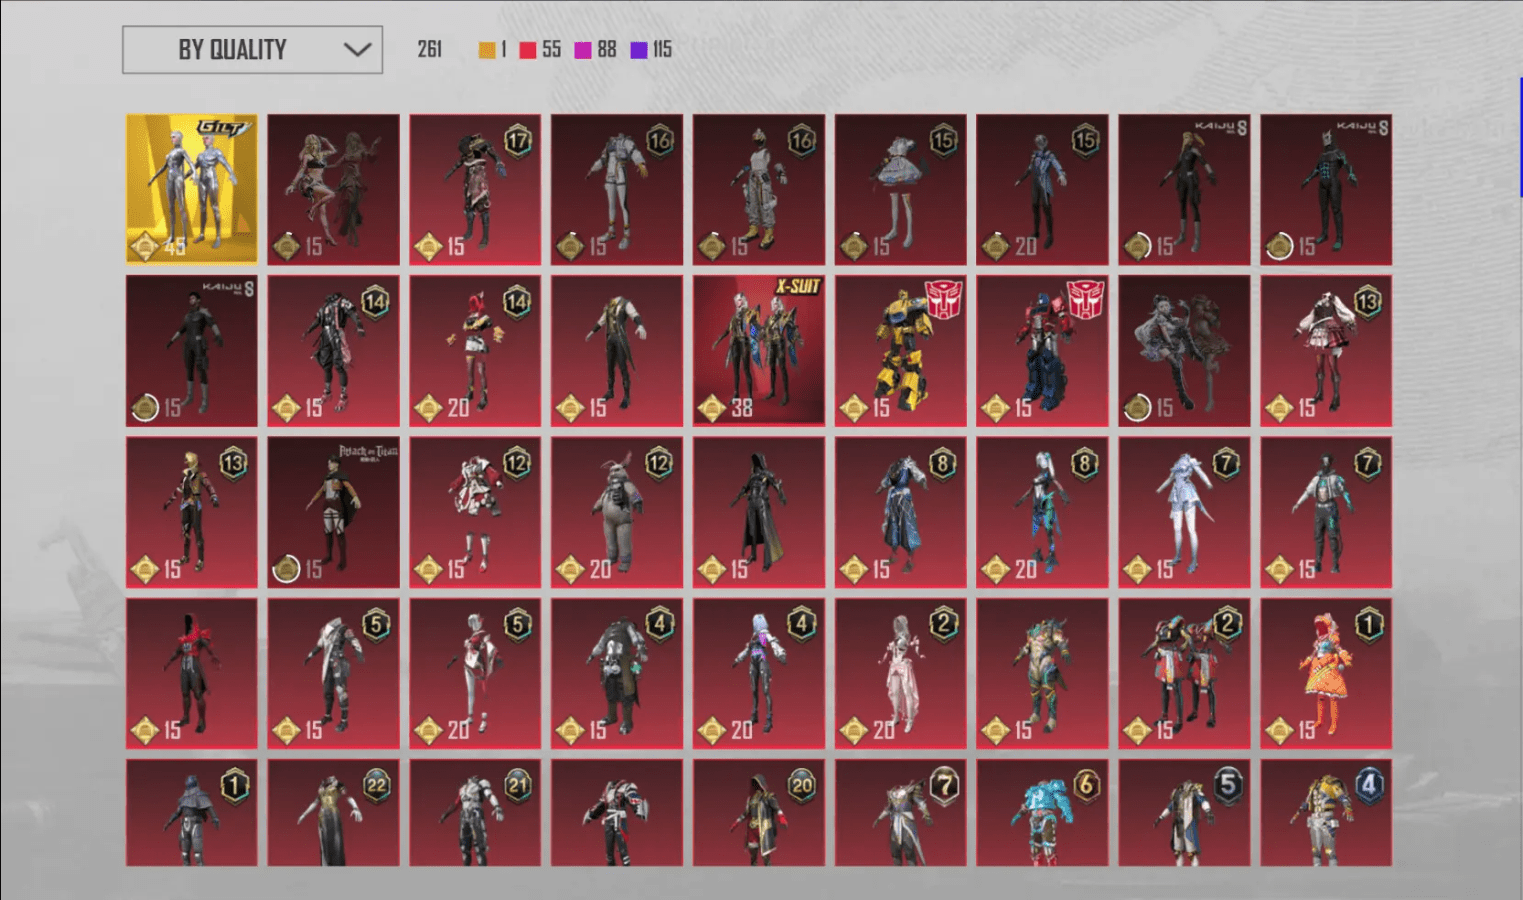Click the Autobots logo on the Bumblebee tile

[x=943, y=298]
